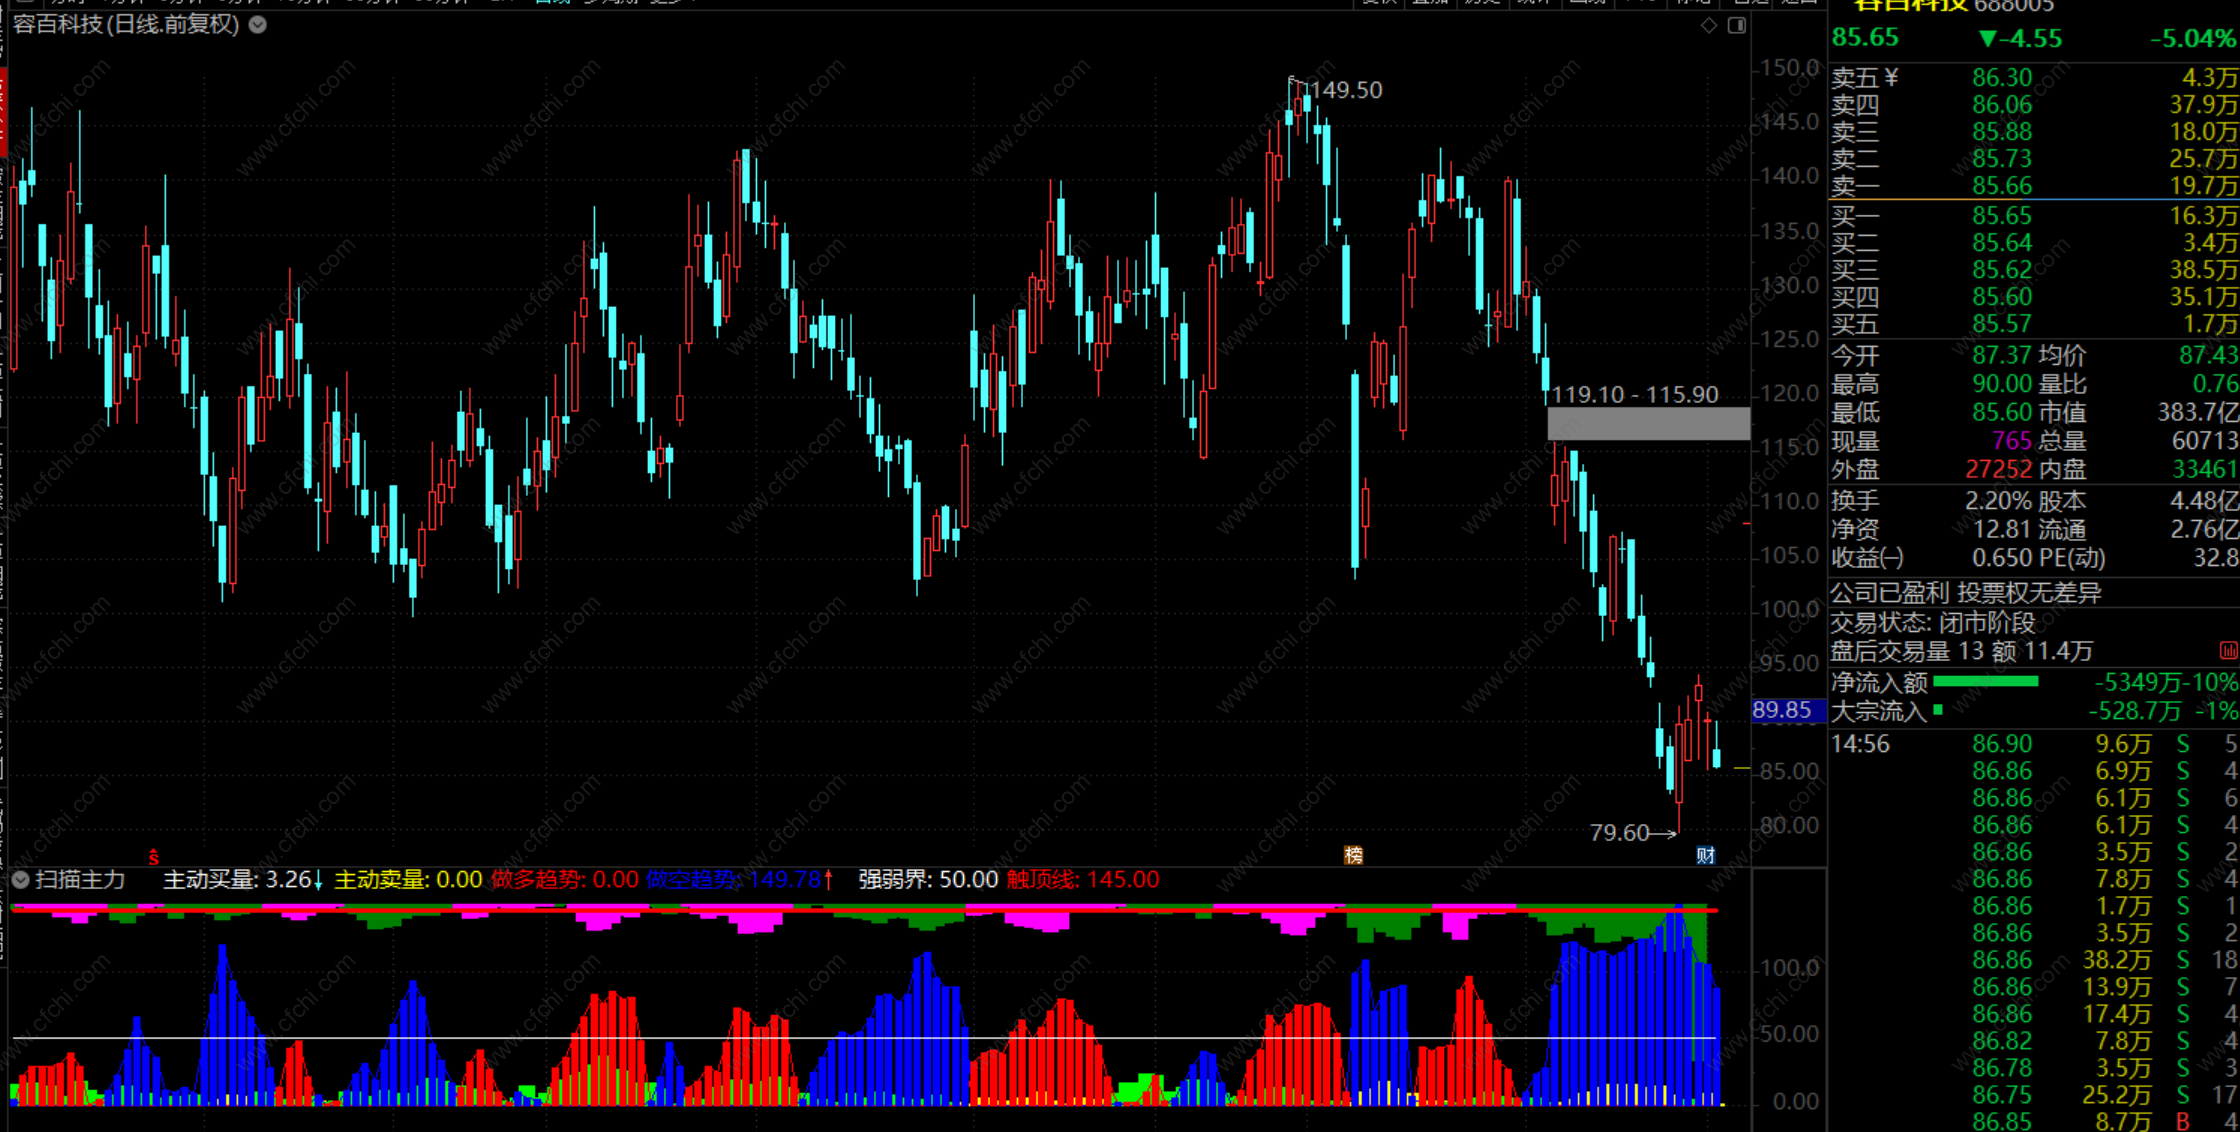This screenshot has height=1132, width=2240.
Task: Click the 财 financial report marker icon
Action: (x=1706, y=855)
